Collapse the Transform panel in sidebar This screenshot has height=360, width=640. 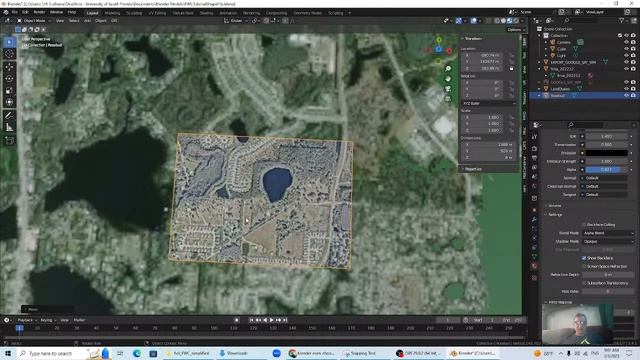pyautogui.click(x=473, y=39)
